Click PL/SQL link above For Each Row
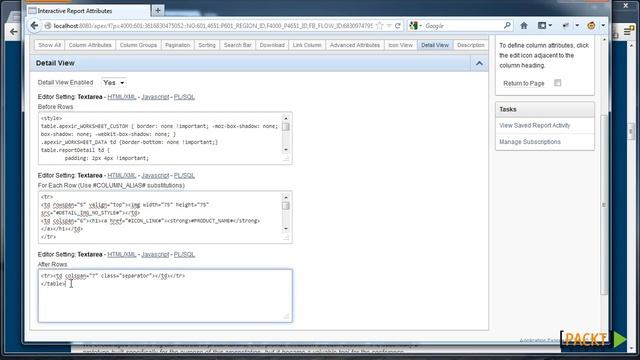The width and height of the screenshot is (640, 360). pos(184,176)
